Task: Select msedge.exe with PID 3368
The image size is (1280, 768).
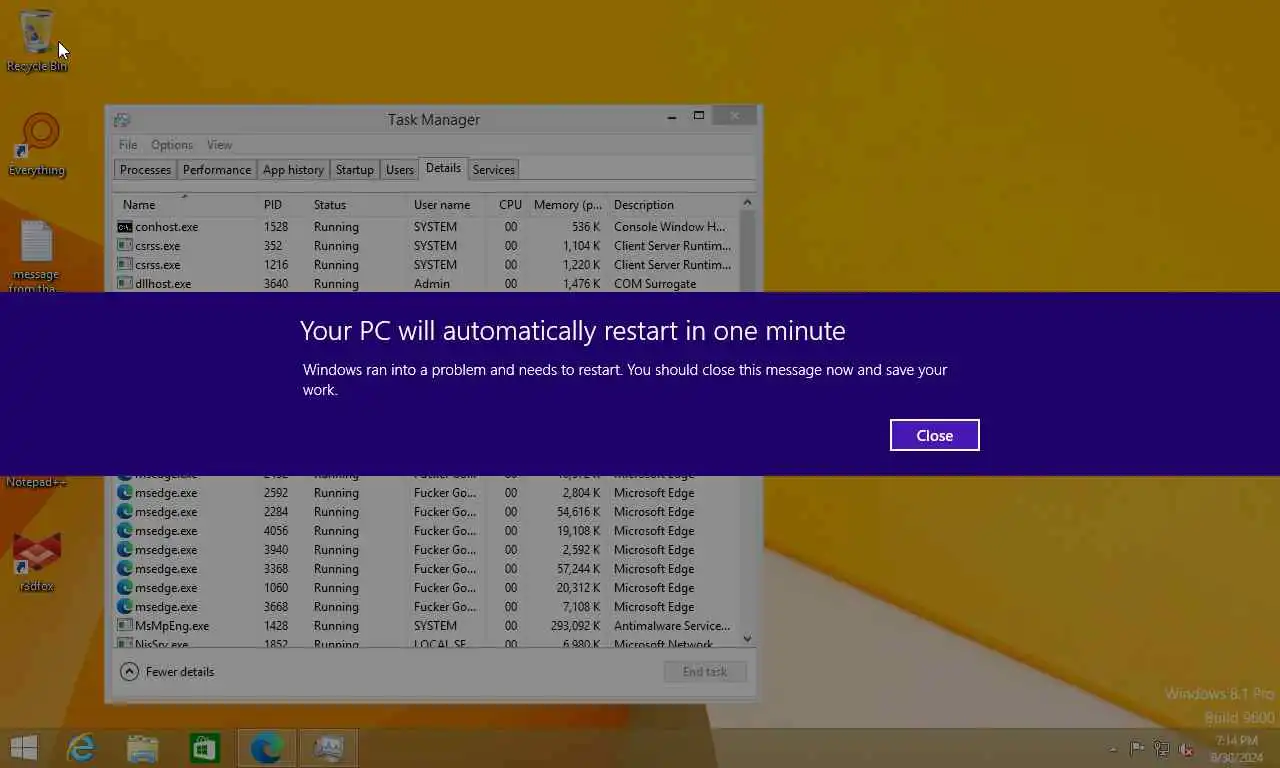Action: coord(427,569)
